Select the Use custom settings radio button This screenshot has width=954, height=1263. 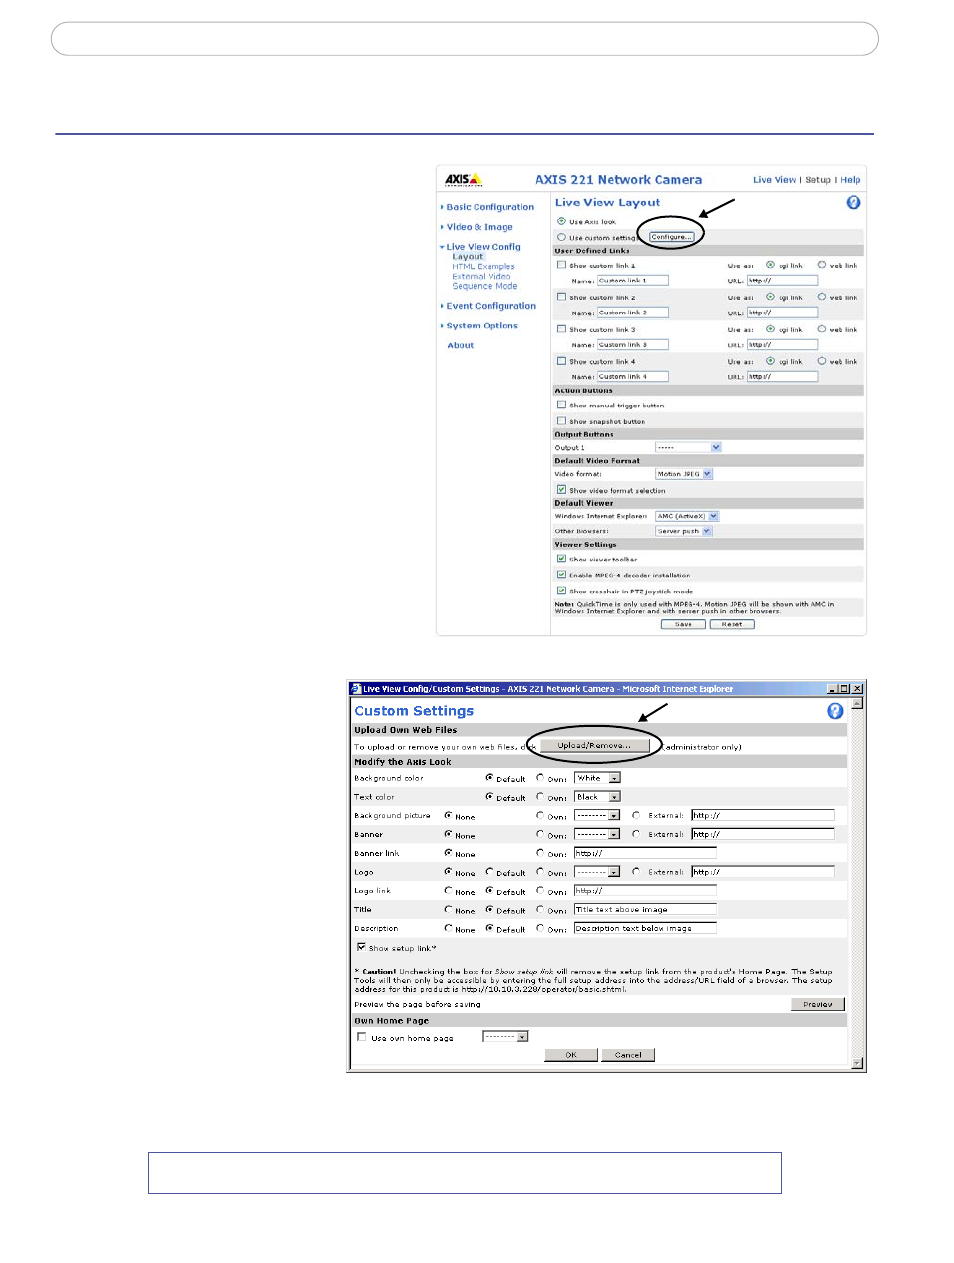click(561, 237)
